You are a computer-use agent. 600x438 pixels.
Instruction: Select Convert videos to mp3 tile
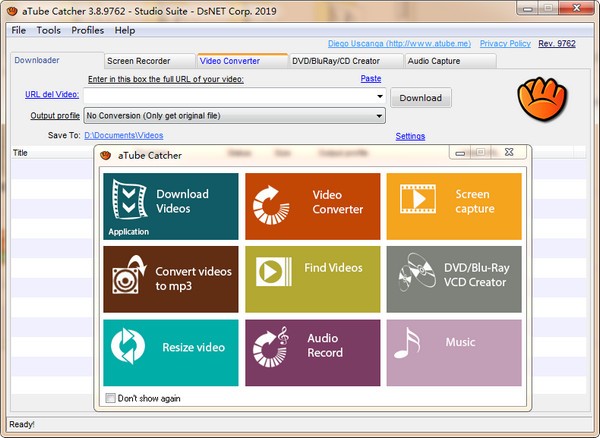click(171, 279)
